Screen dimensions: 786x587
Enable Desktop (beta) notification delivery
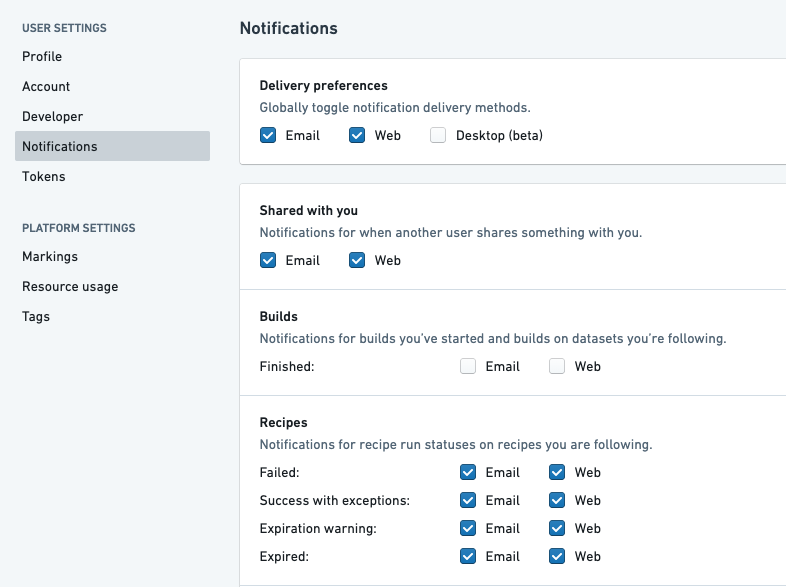click(438, 135)
